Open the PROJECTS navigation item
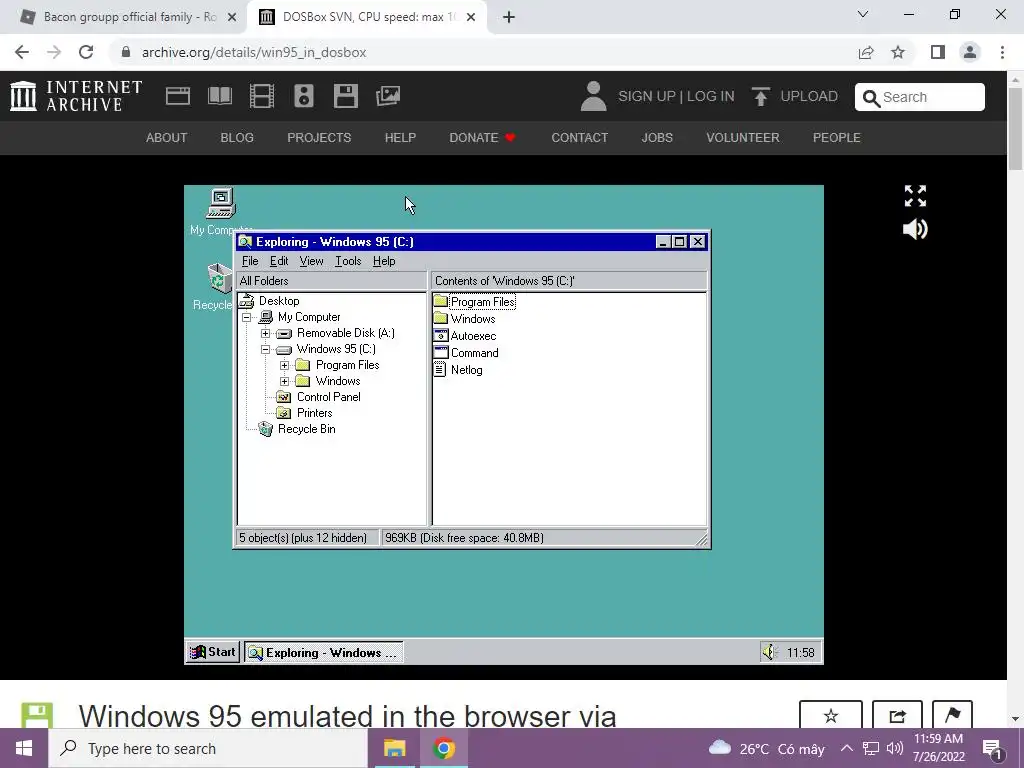 [x=319, y=138]
